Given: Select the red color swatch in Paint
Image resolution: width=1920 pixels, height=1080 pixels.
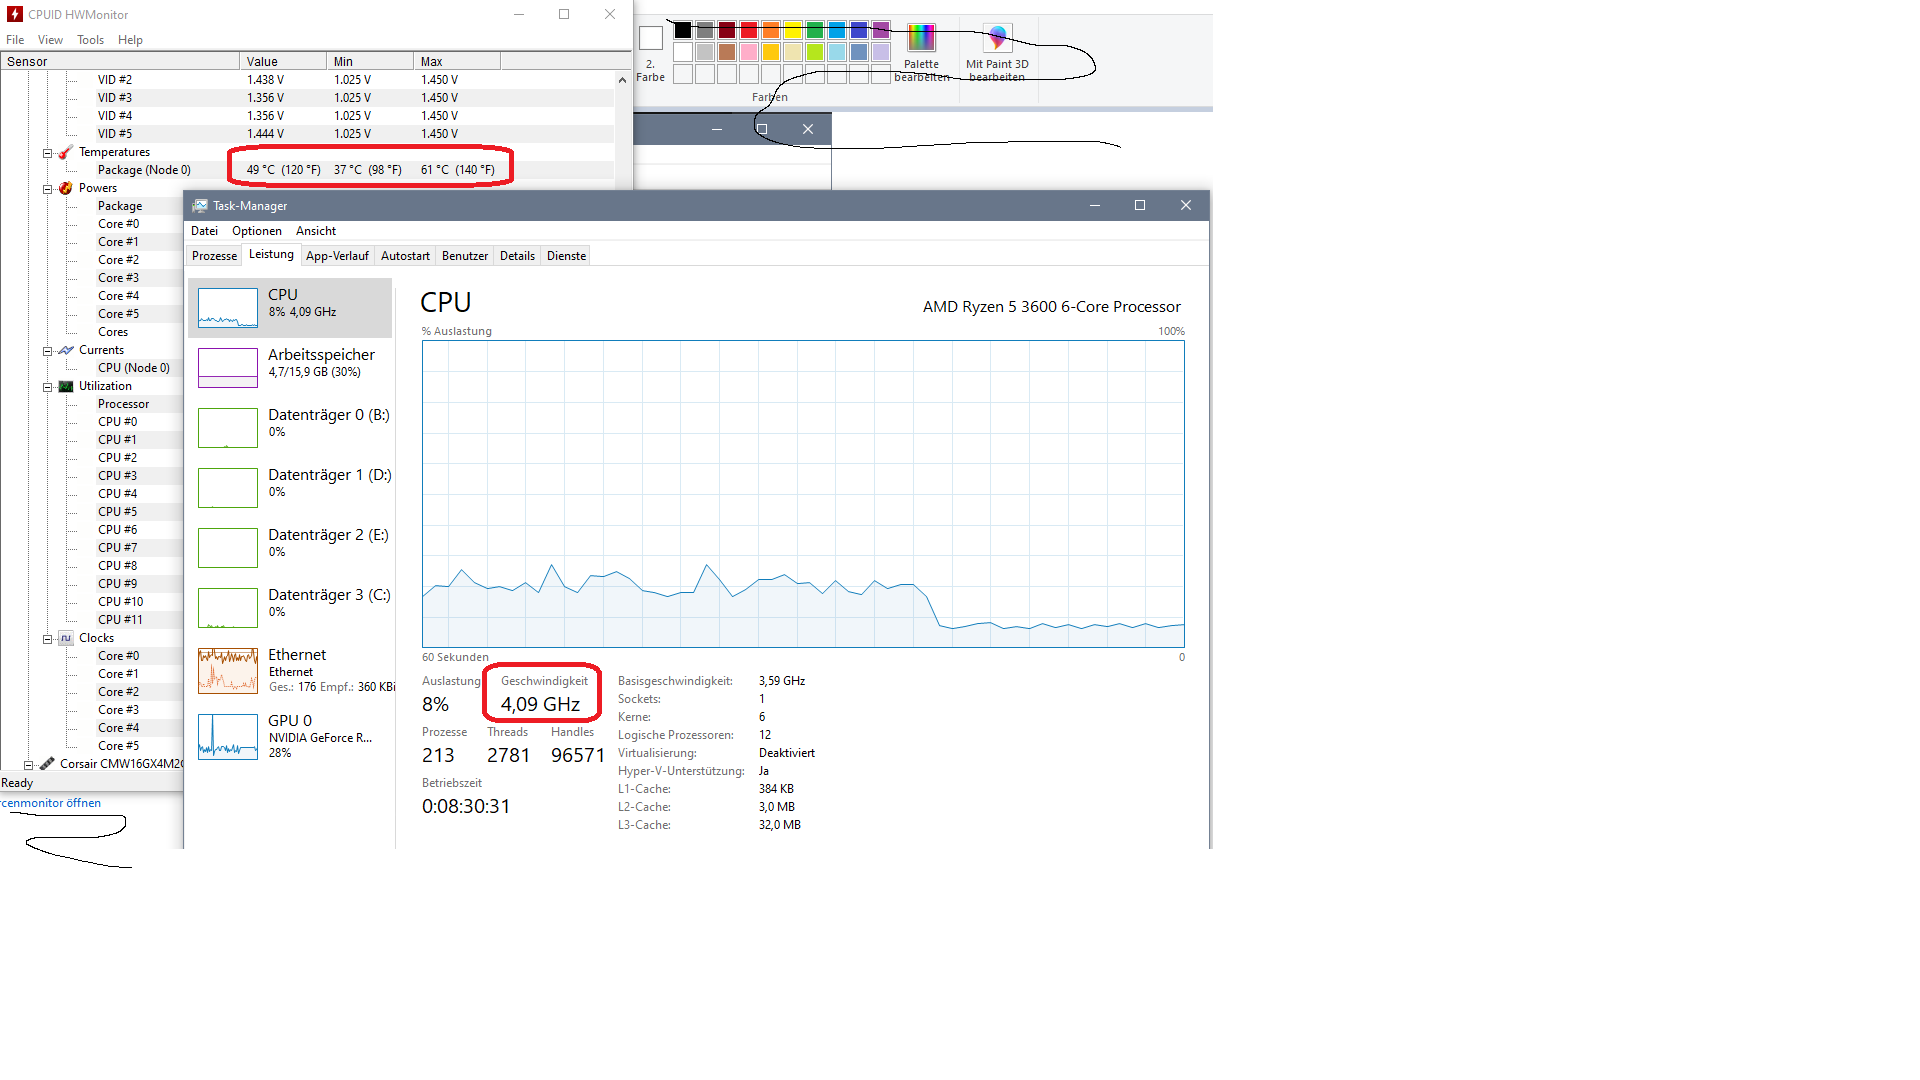Looking at the screenshot, I should [x=748, y=30].
